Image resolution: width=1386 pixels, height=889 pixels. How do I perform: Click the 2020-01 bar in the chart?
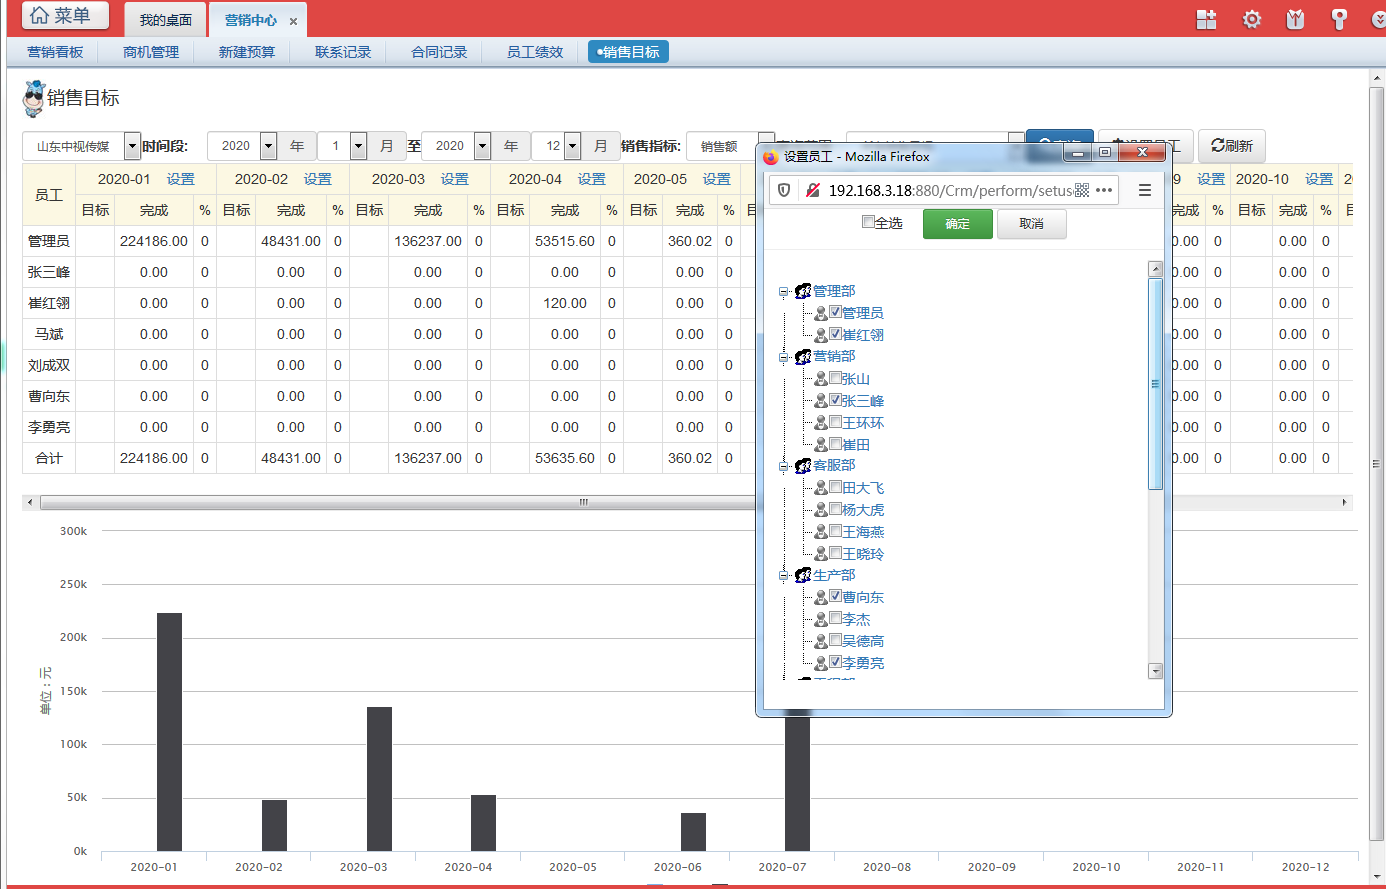click(169, 732)
